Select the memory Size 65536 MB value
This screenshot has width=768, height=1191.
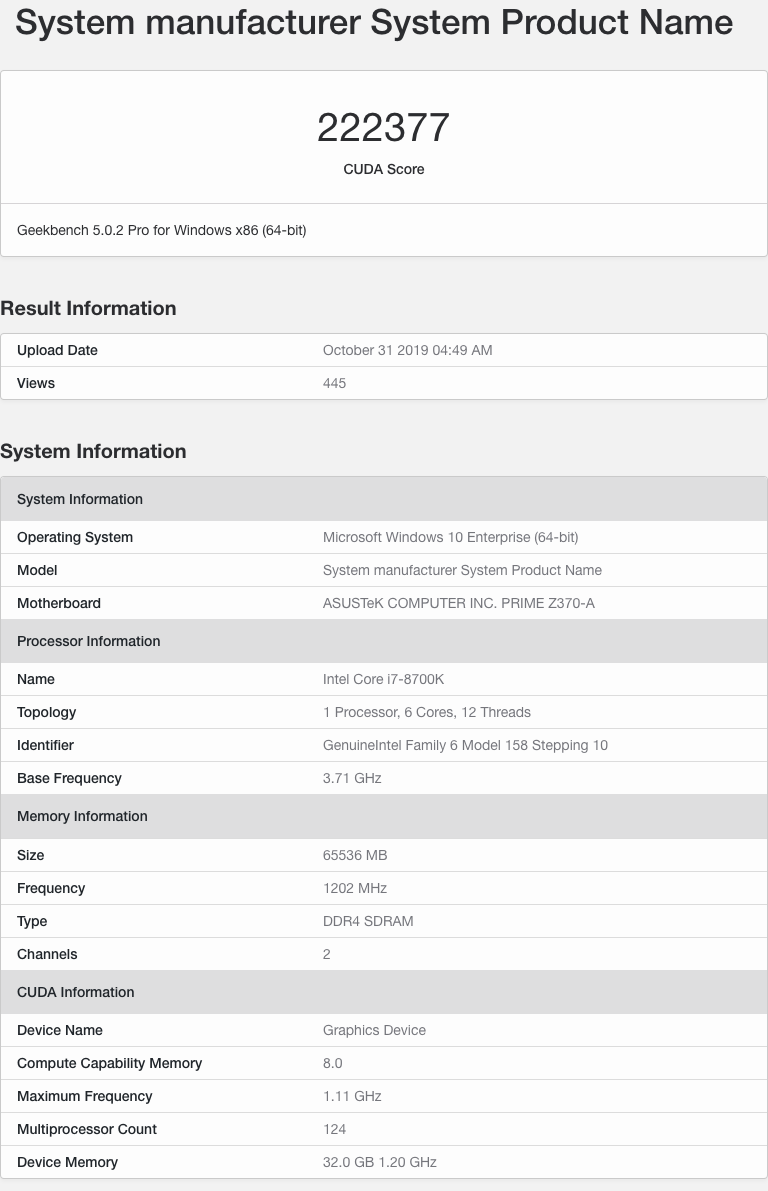(355, 855)
